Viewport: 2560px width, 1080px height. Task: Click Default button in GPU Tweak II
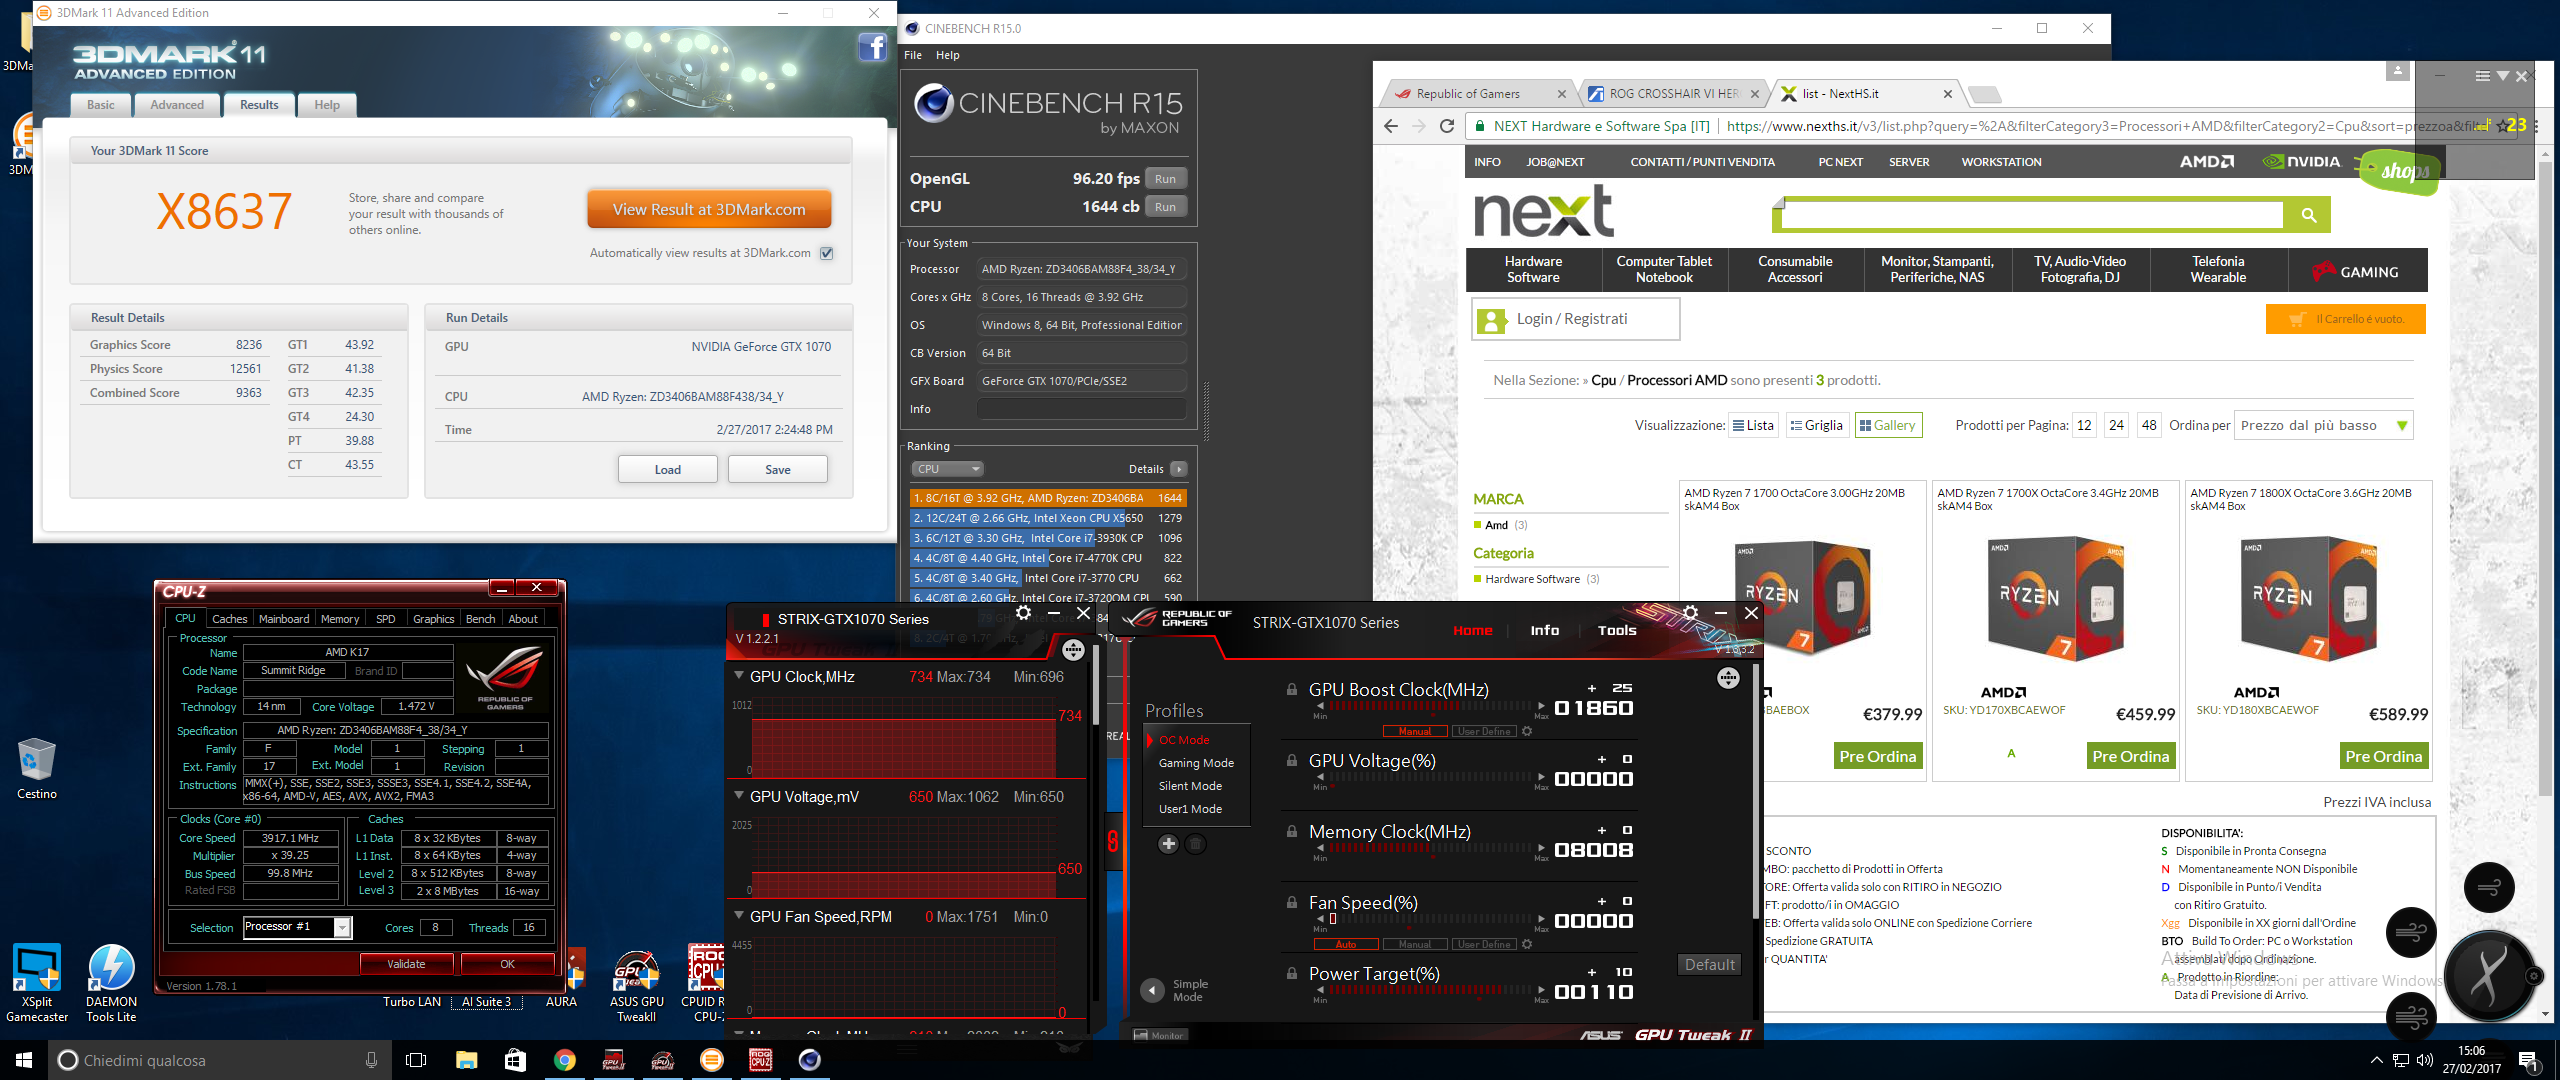[x=1710, y=965]
